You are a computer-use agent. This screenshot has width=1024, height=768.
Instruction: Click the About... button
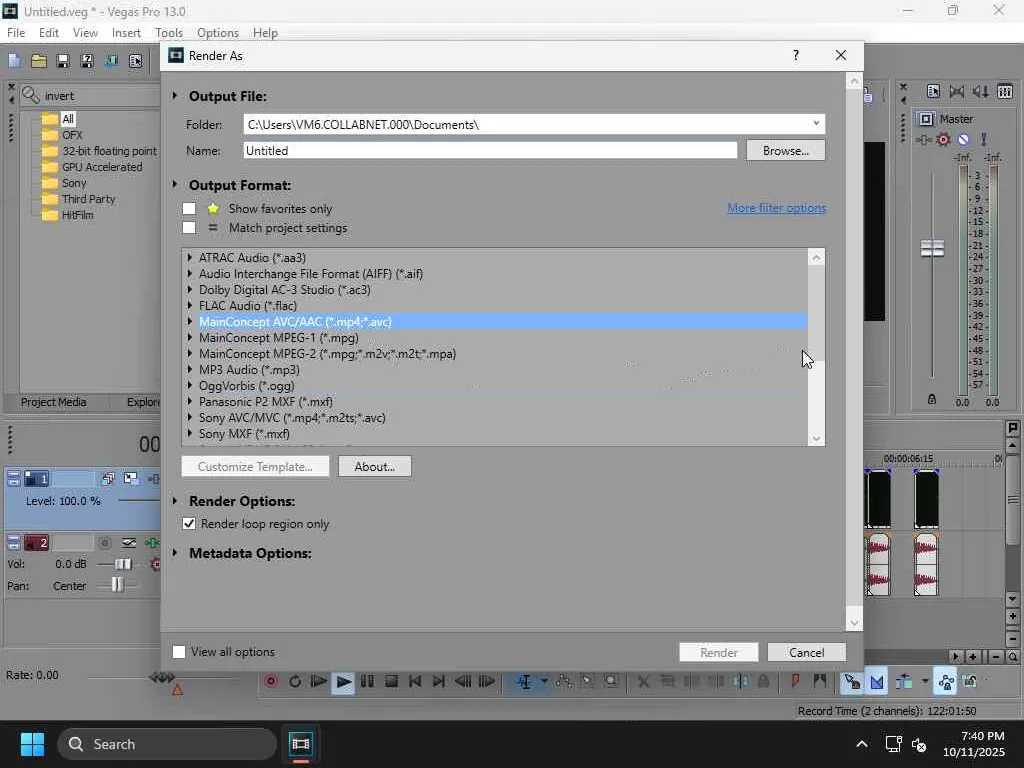pos(375,466)
